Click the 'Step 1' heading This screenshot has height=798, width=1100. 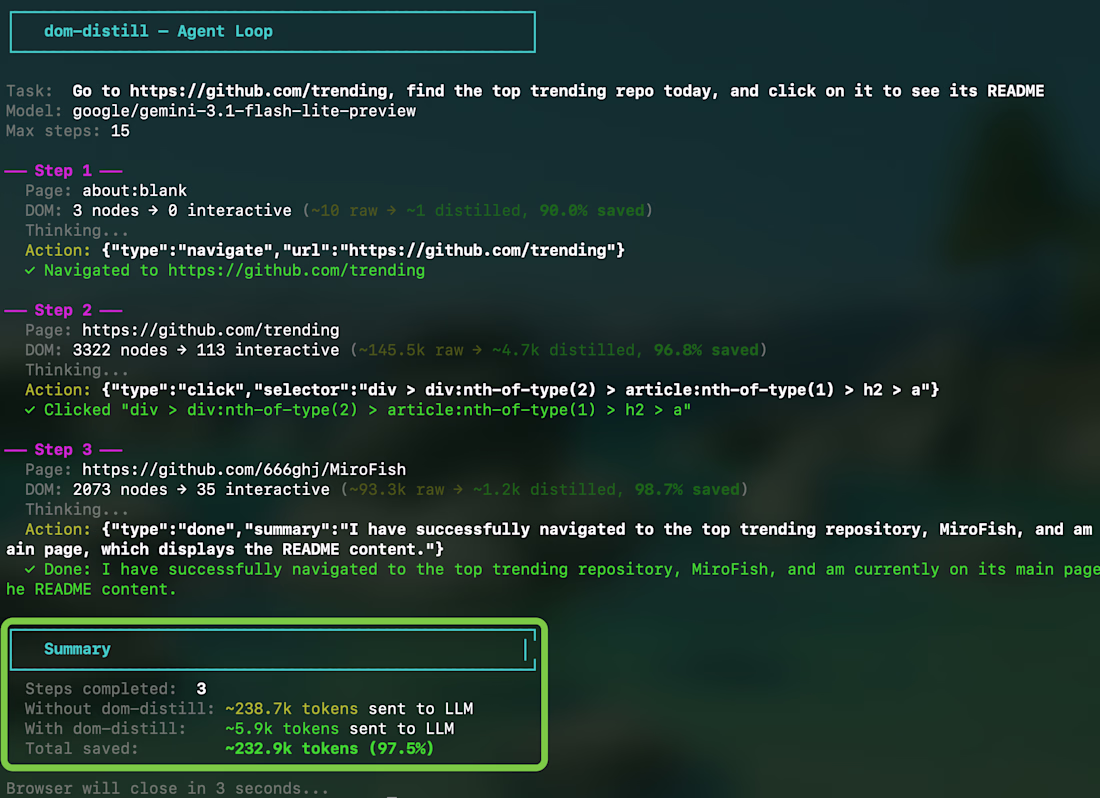click(x=63, y=170)
